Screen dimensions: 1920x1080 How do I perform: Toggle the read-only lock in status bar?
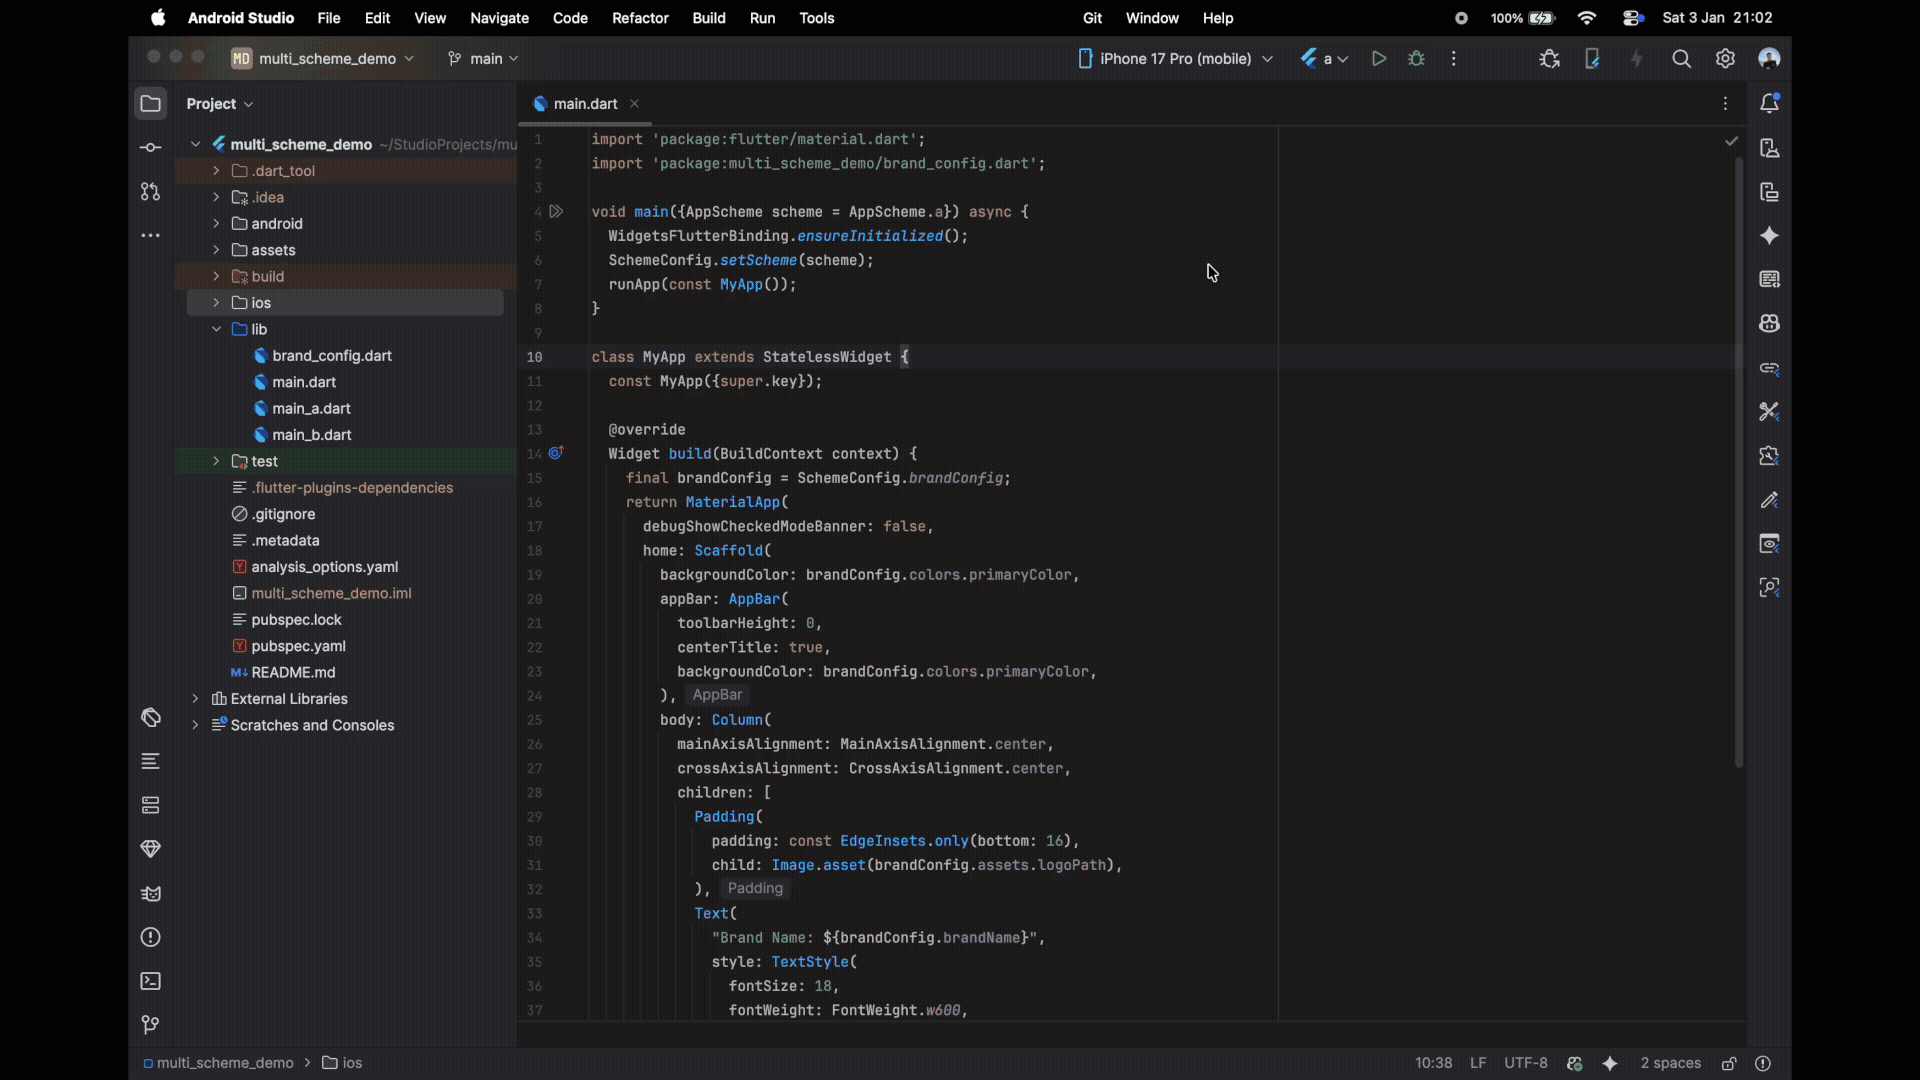click(1729, 1063)
